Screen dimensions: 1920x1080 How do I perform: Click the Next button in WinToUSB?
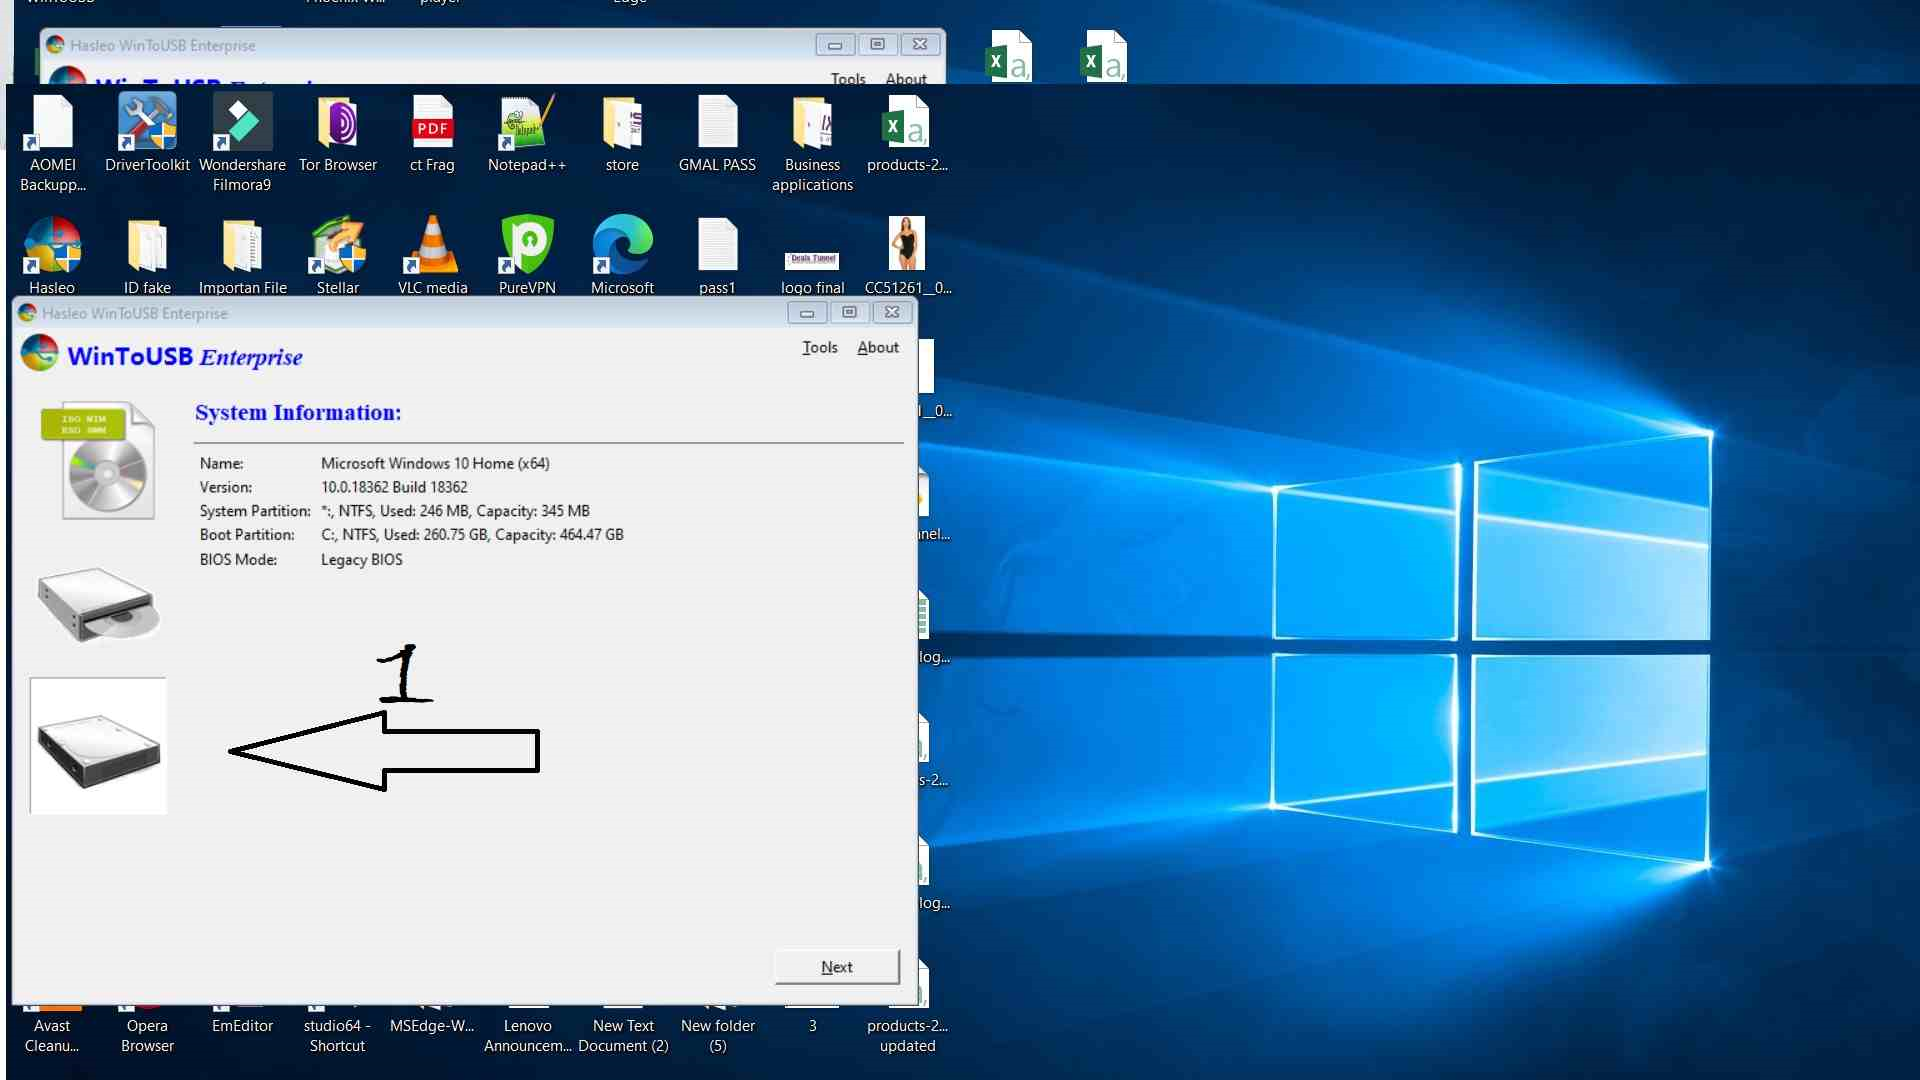pyautogui.click(x=836, y=967)
